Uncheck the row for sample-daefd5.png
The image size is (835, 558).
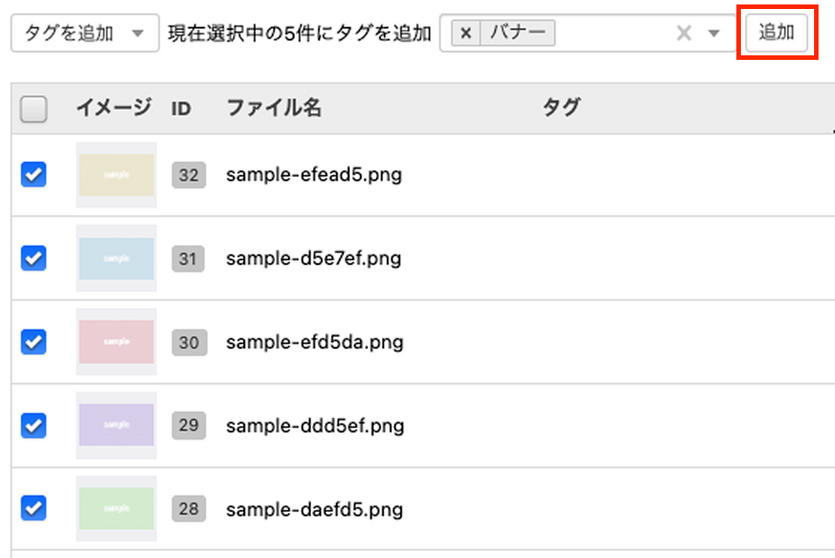click(x=34, y=508)
